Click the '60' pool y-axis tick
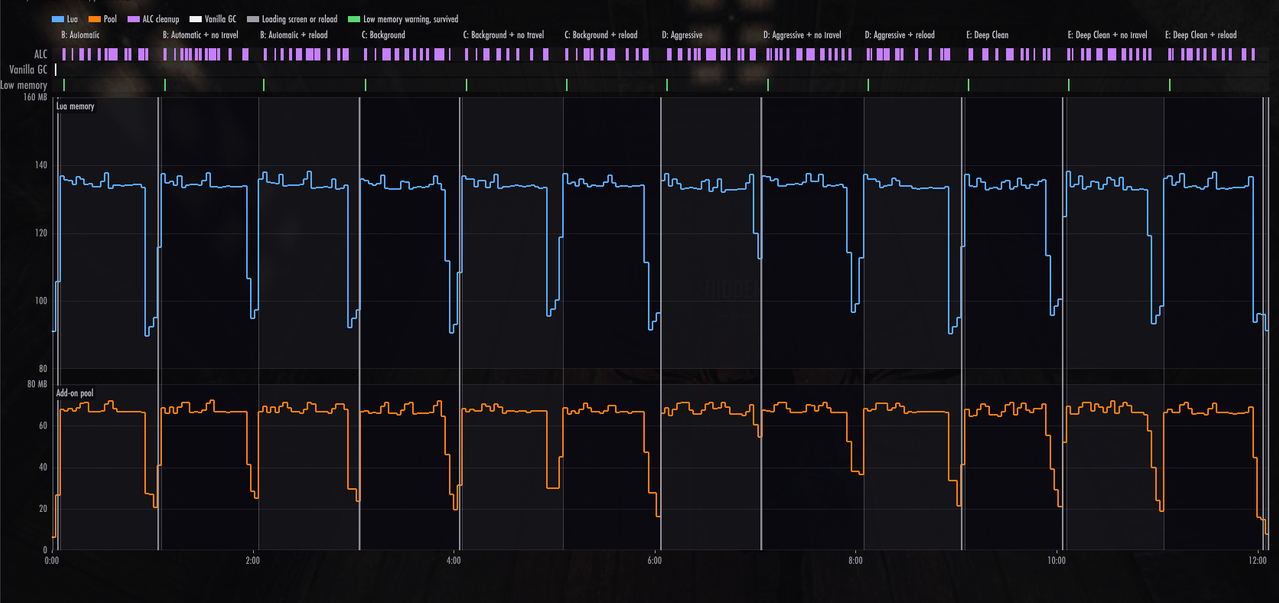The image size is (1279, 603). 43,426
